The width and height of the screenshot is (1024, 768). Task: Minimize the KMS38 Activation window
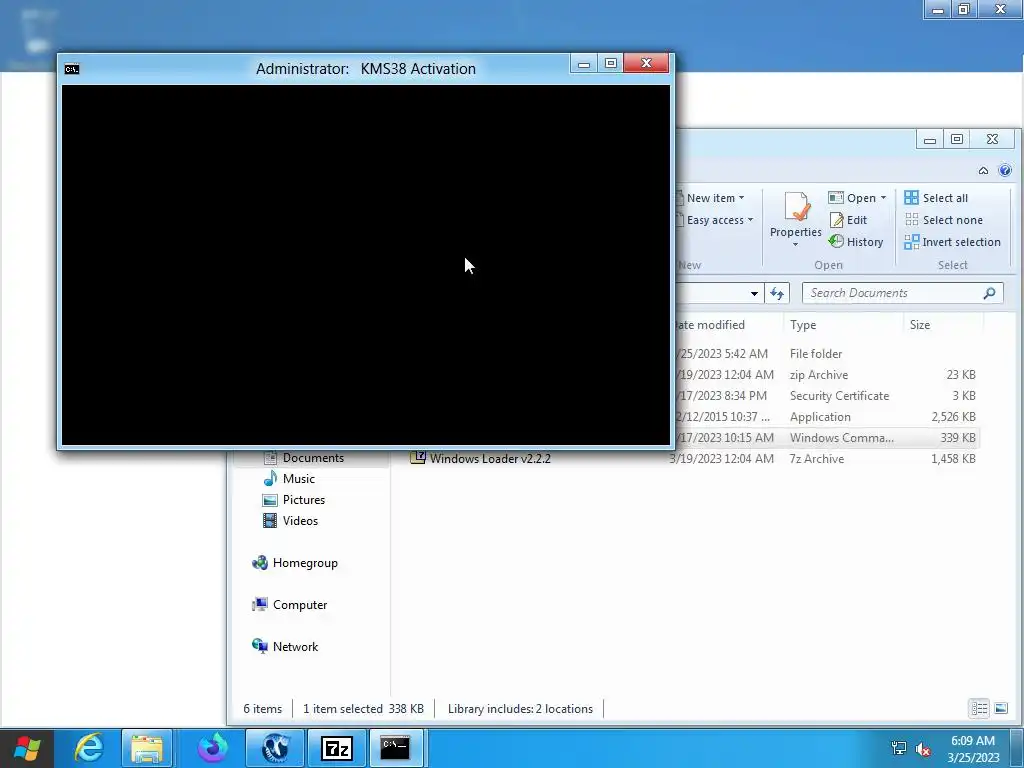pos(584,63)
